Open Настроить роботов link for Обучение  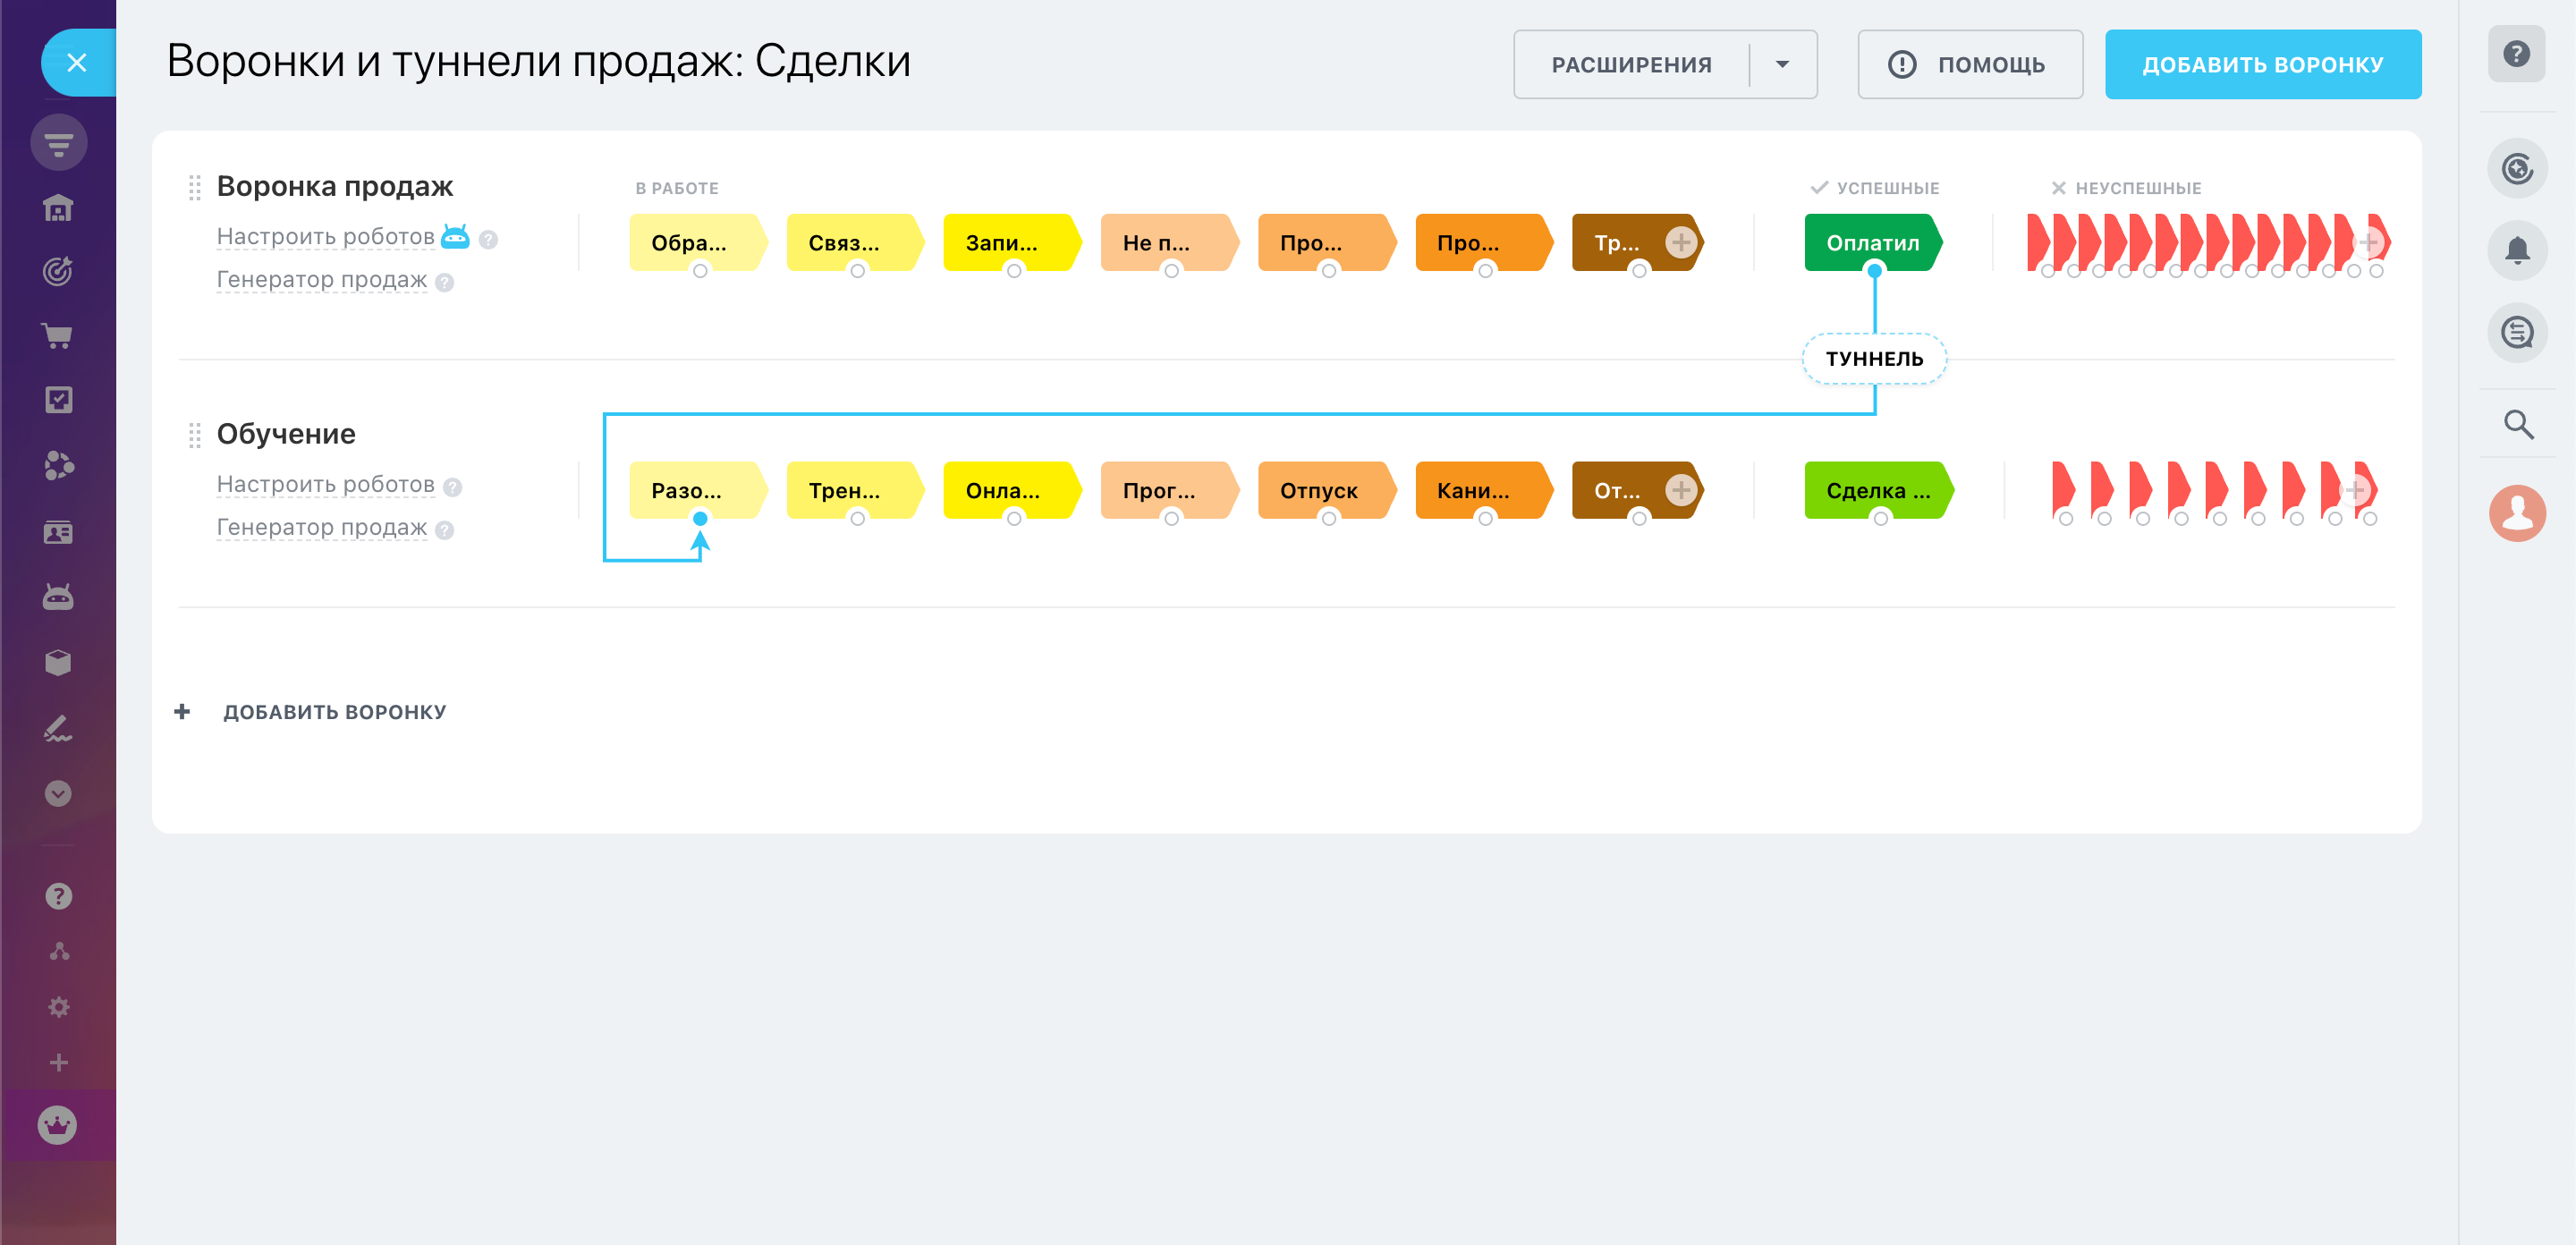[x=325, y=485]
